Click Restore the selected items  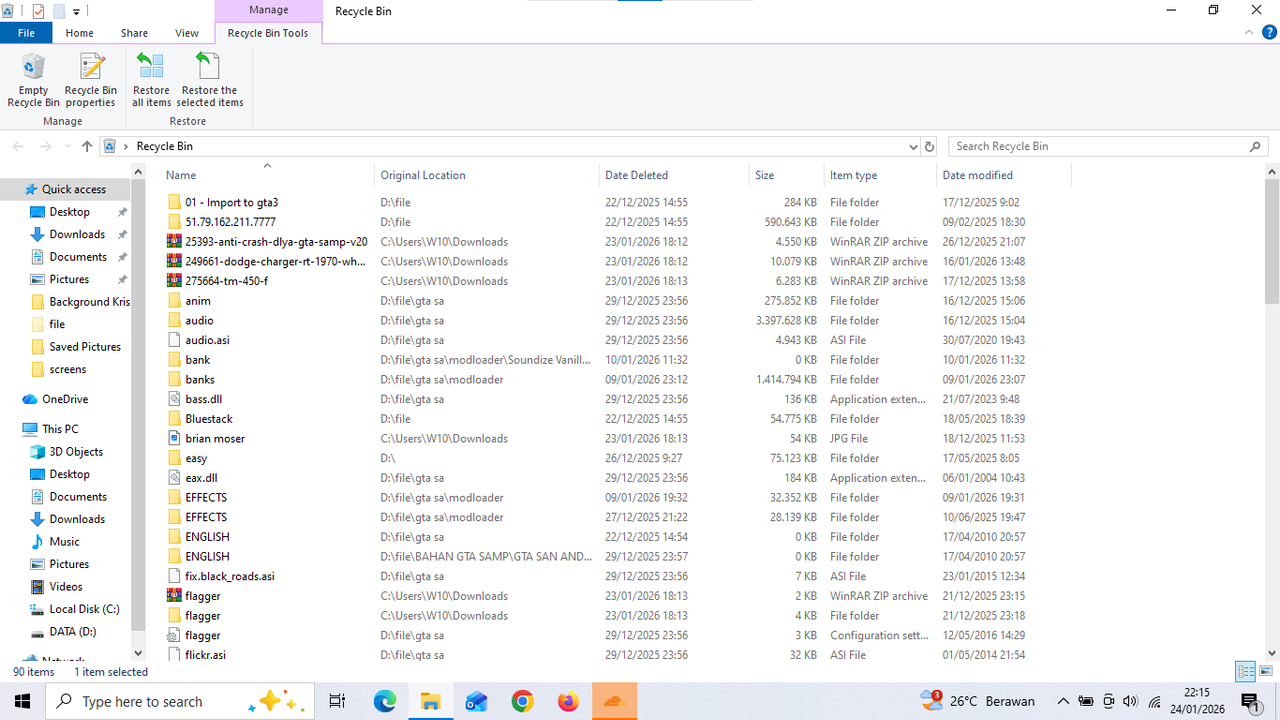click(x=210, y=80)
